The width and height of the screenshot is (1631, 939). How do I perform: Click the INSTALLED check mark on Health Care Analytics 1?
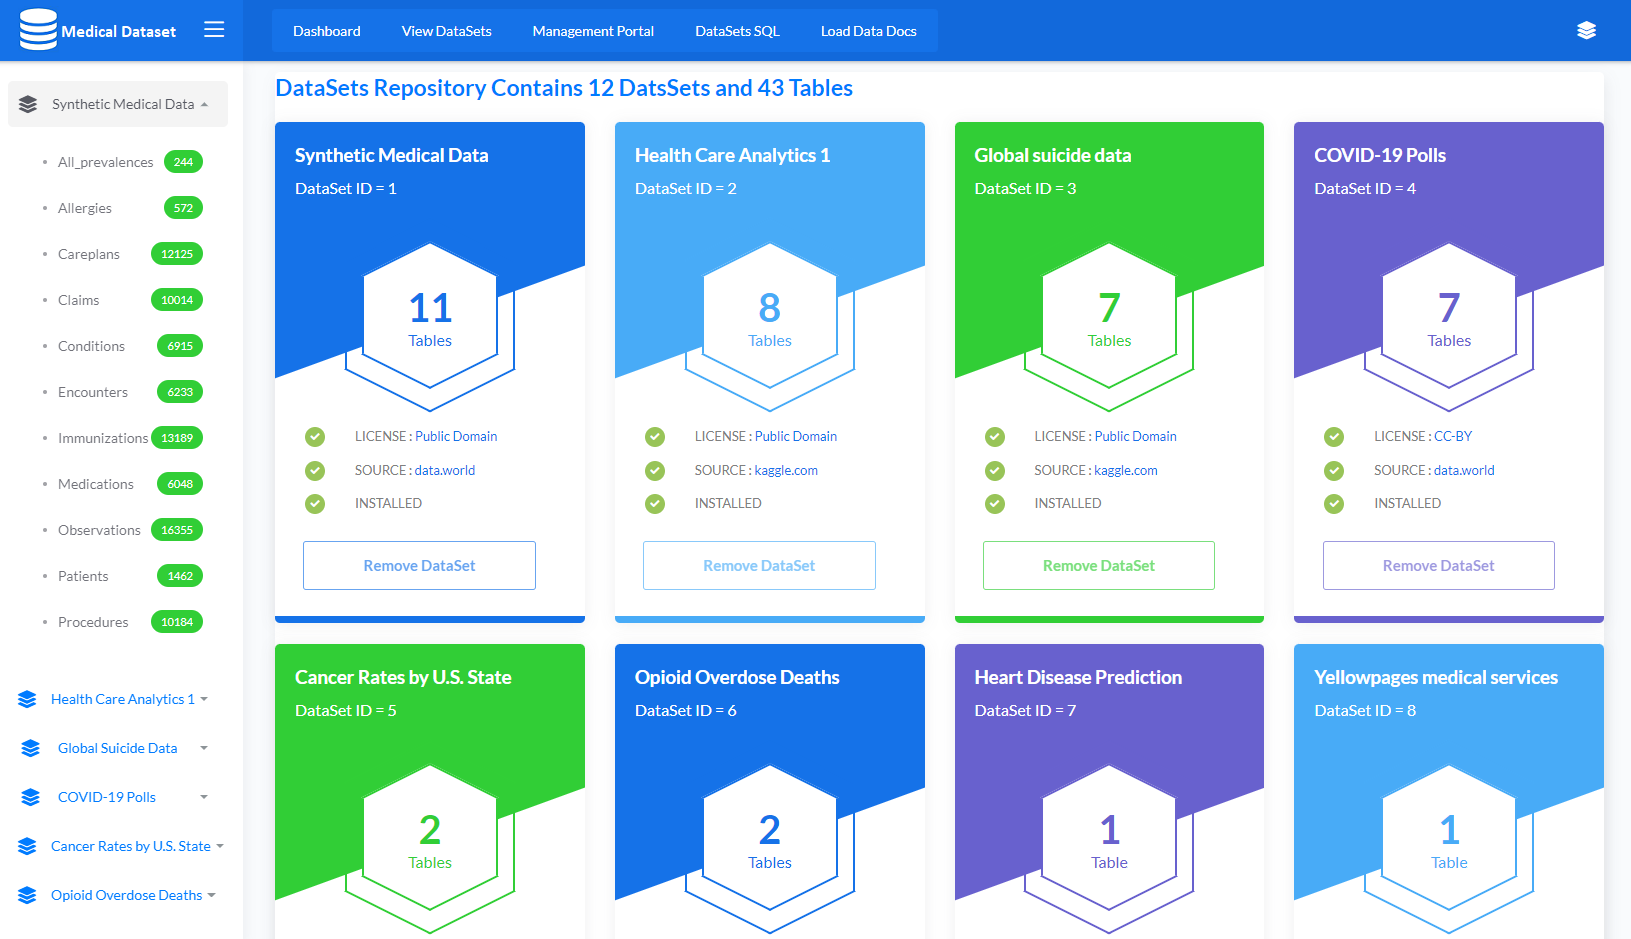(655, 504)
